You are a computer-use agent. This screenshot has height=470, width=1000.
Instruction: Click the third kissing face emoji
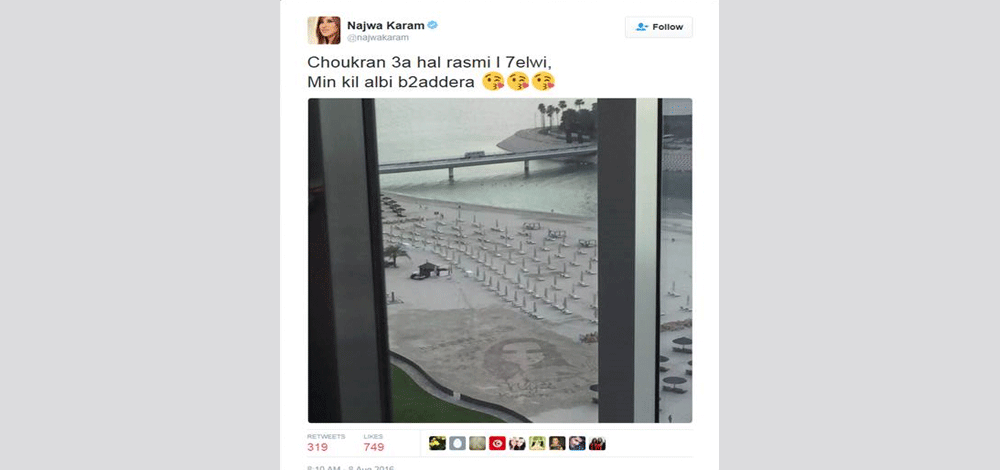click(543, 82)
